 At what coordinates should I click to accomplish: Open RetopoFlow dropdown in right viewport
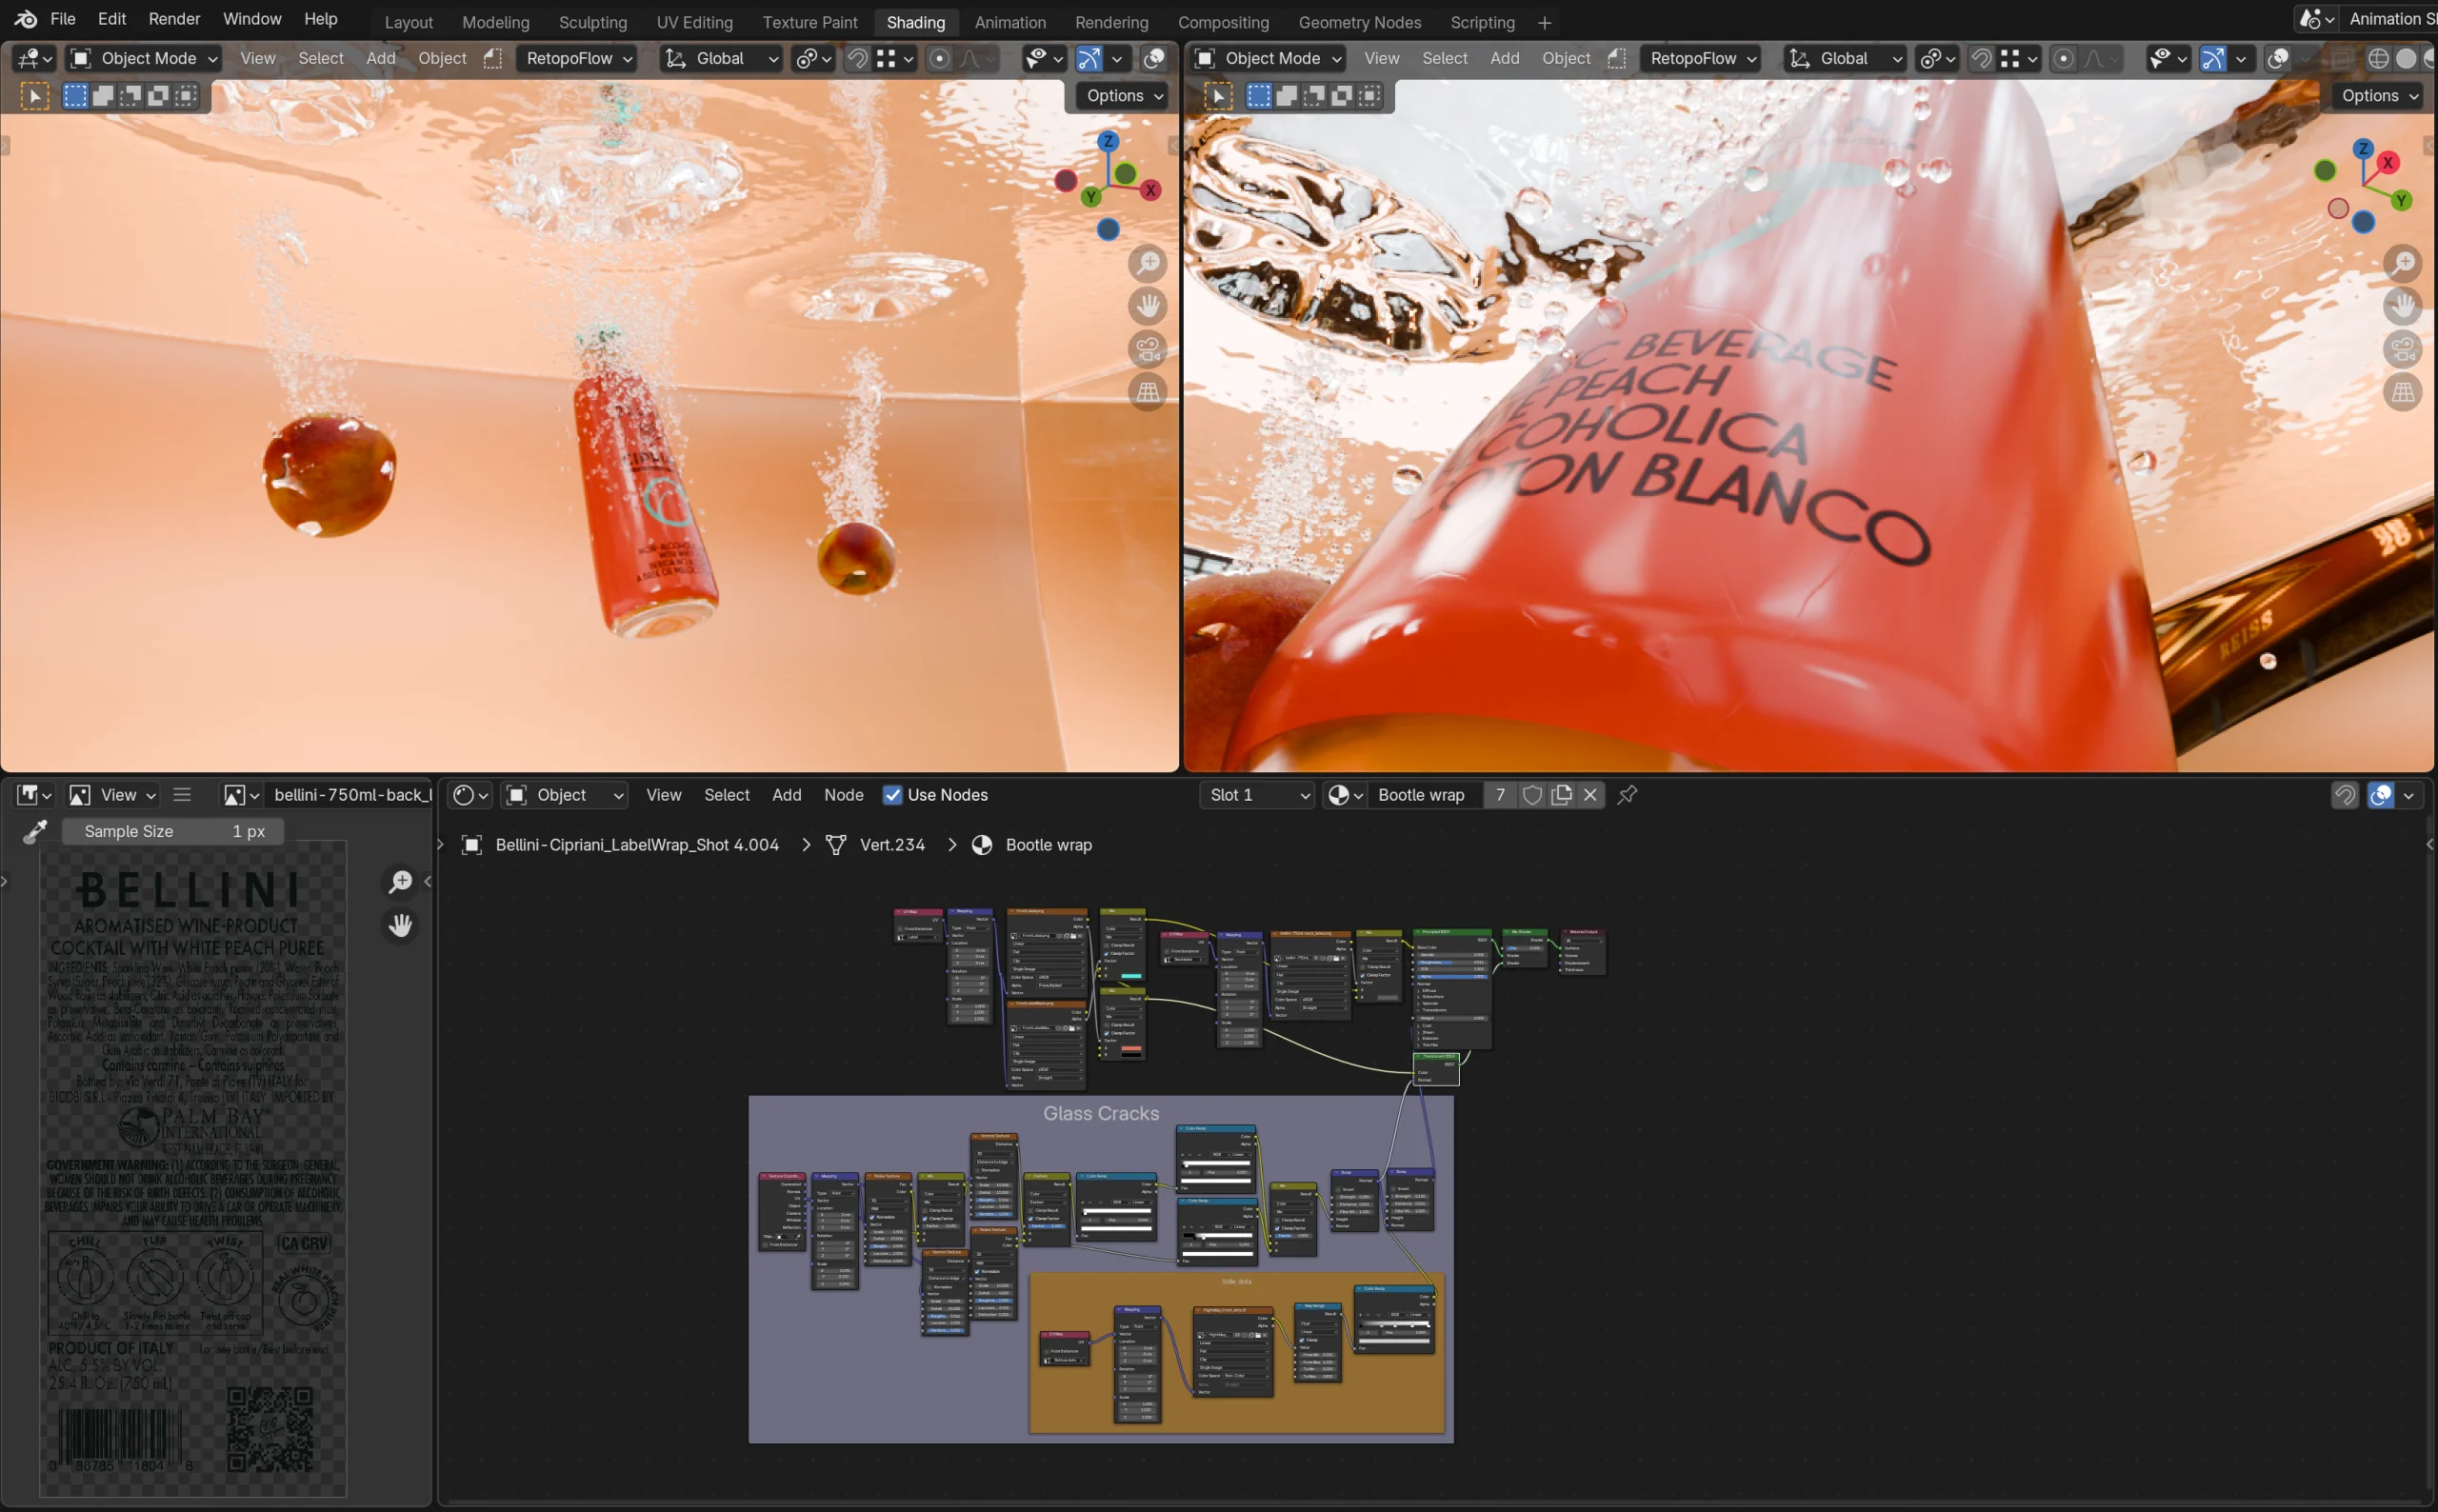(1701, 58)
